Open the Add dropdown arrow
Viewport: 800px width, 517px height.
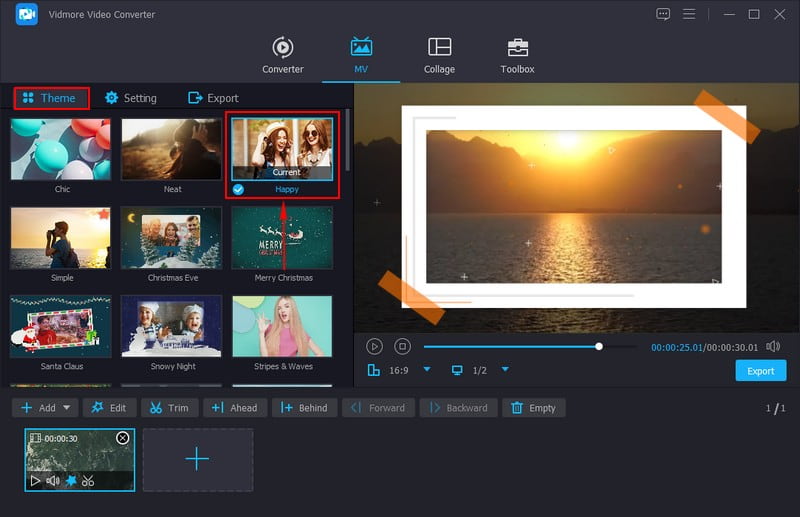click(x=67, y=408)
